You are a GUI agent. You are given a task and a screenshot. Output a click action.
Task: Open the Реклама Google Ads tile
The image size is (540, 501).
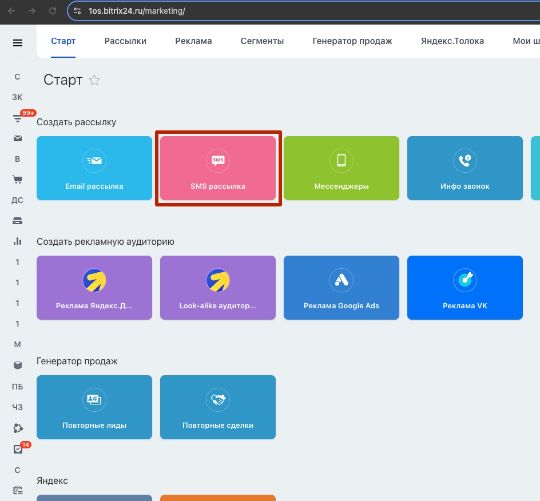tap(341, 288)
